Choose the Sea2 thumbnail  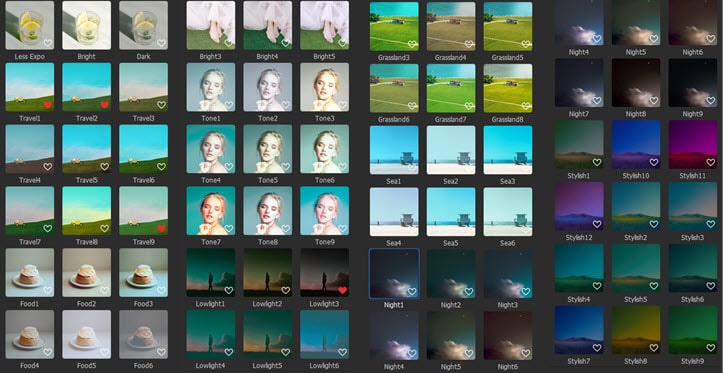451,150
